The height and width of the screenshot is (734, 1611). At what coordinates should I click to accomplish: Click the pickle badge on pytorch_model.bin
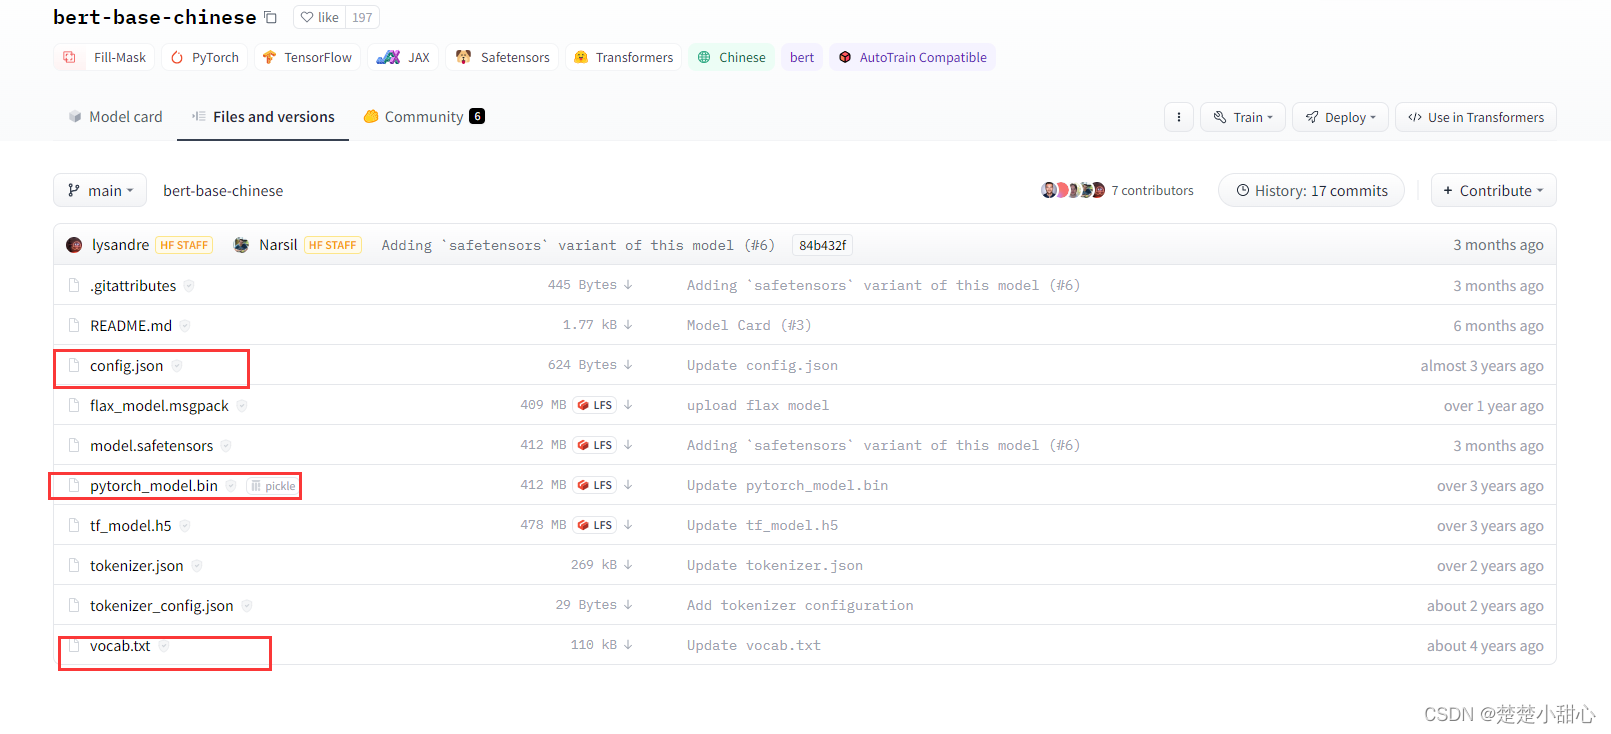pos(273,486)
